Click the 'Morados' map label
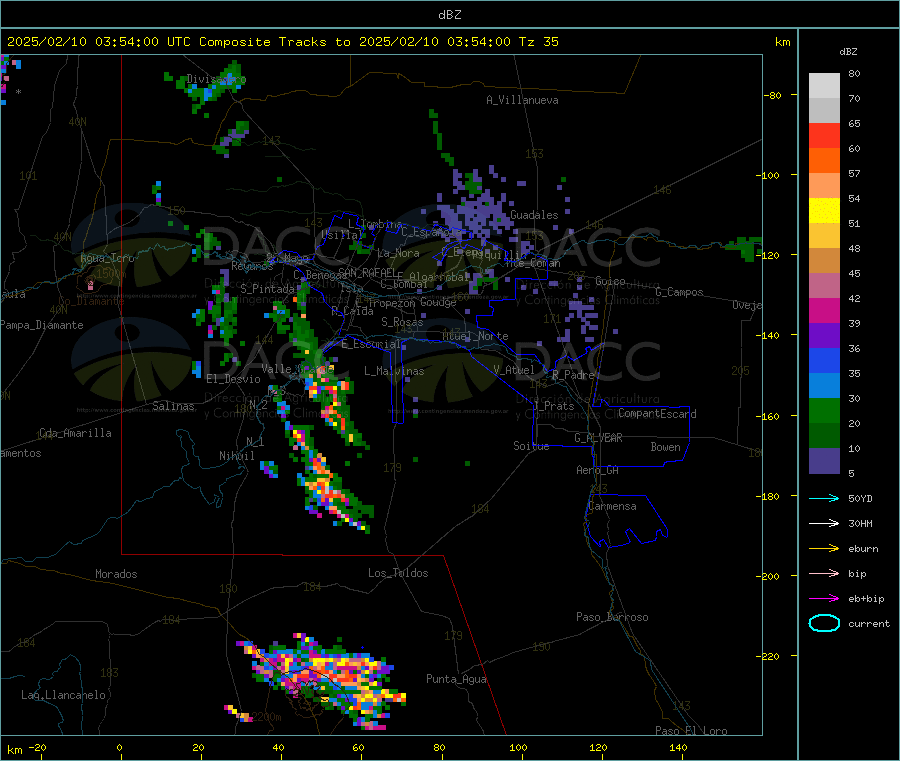 (116, 574)
